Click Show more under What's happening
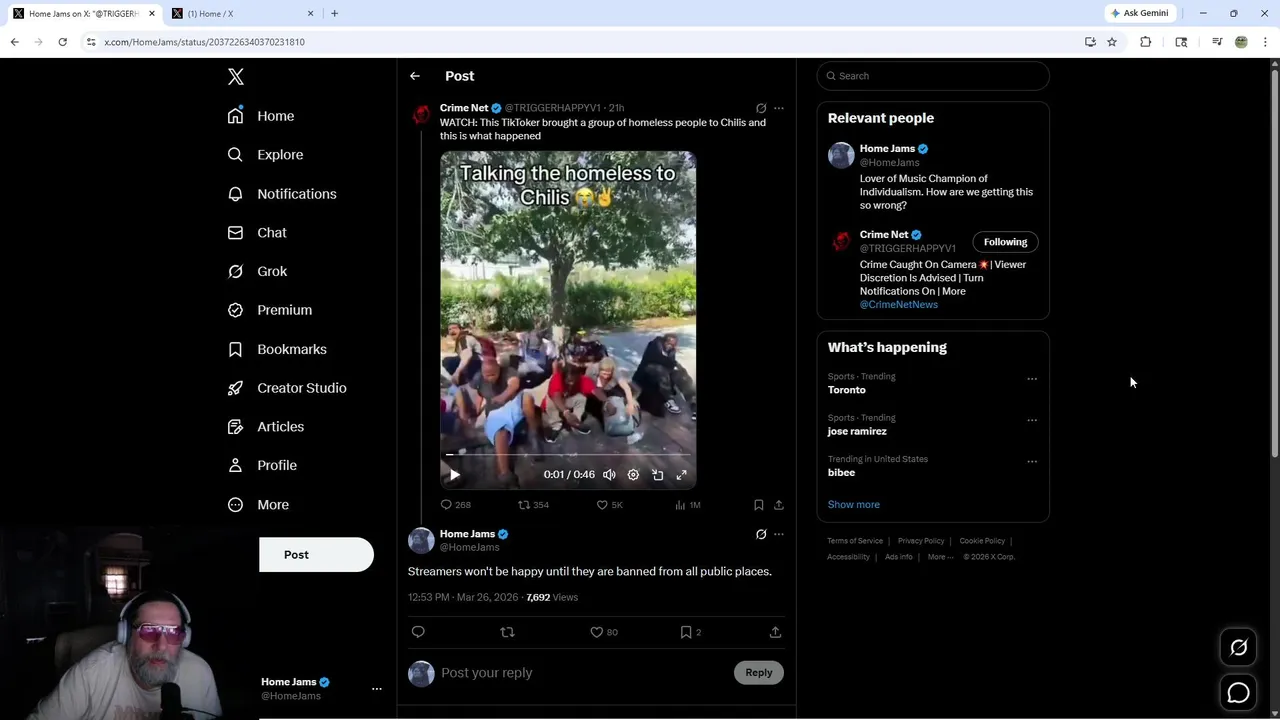 854,505
